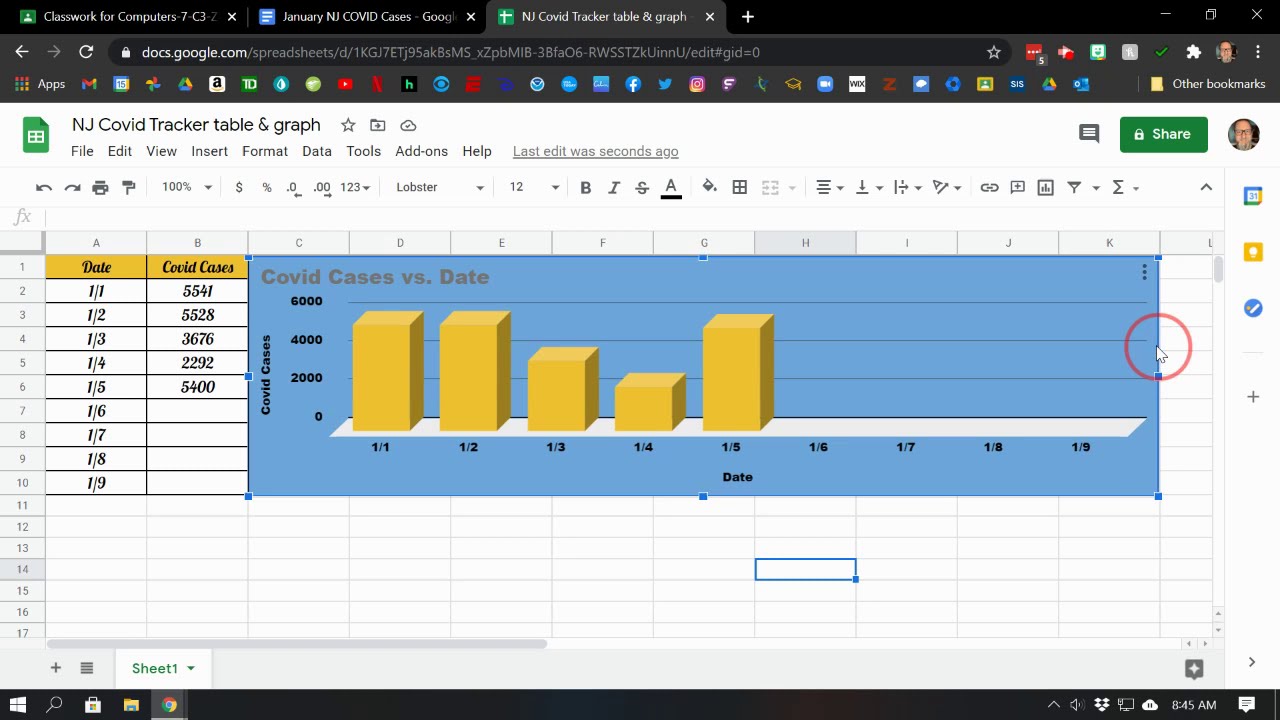This screenshot has width=1280, height=720.
Task: Decrease decimal places icon
Action: click(x=293, y=187)
